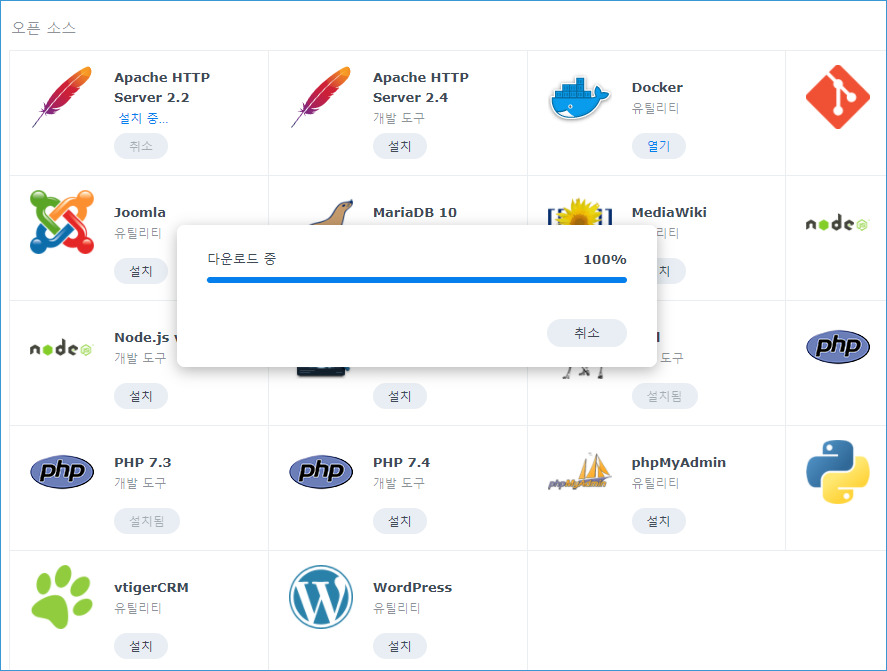Open Docker with the 열기 button
The width and height of the screenshot is (887, 671).
coord(658,146)
